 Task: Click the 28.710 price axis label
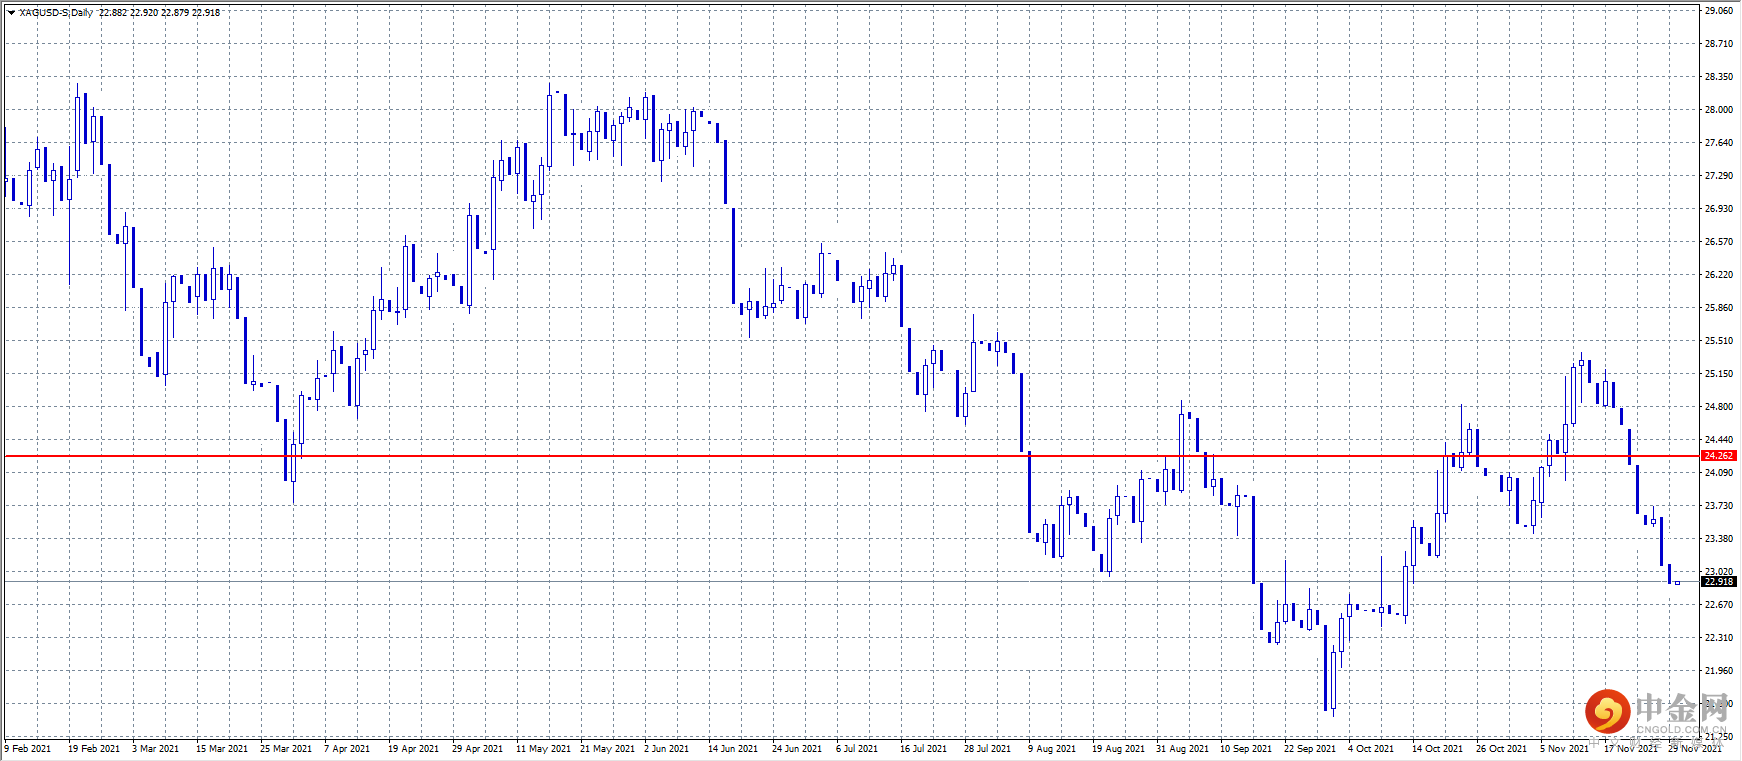[1719, 44]
